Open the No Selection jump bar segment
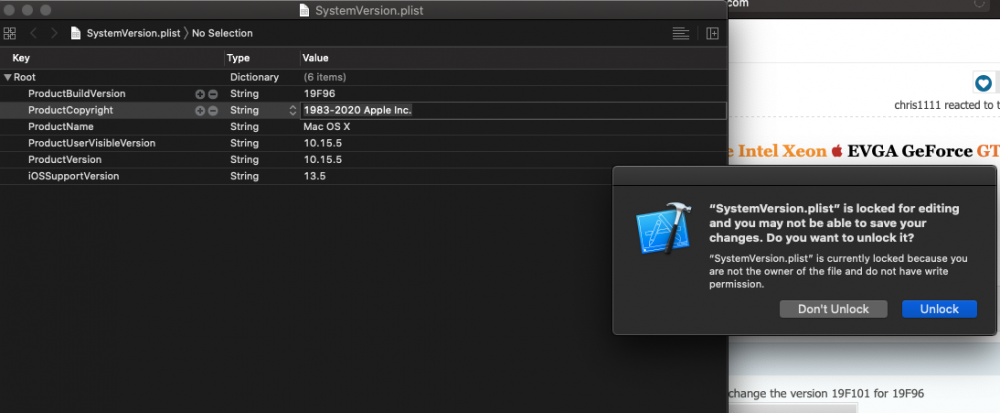This screenshot has height=413, width=1000. (223, 33)
